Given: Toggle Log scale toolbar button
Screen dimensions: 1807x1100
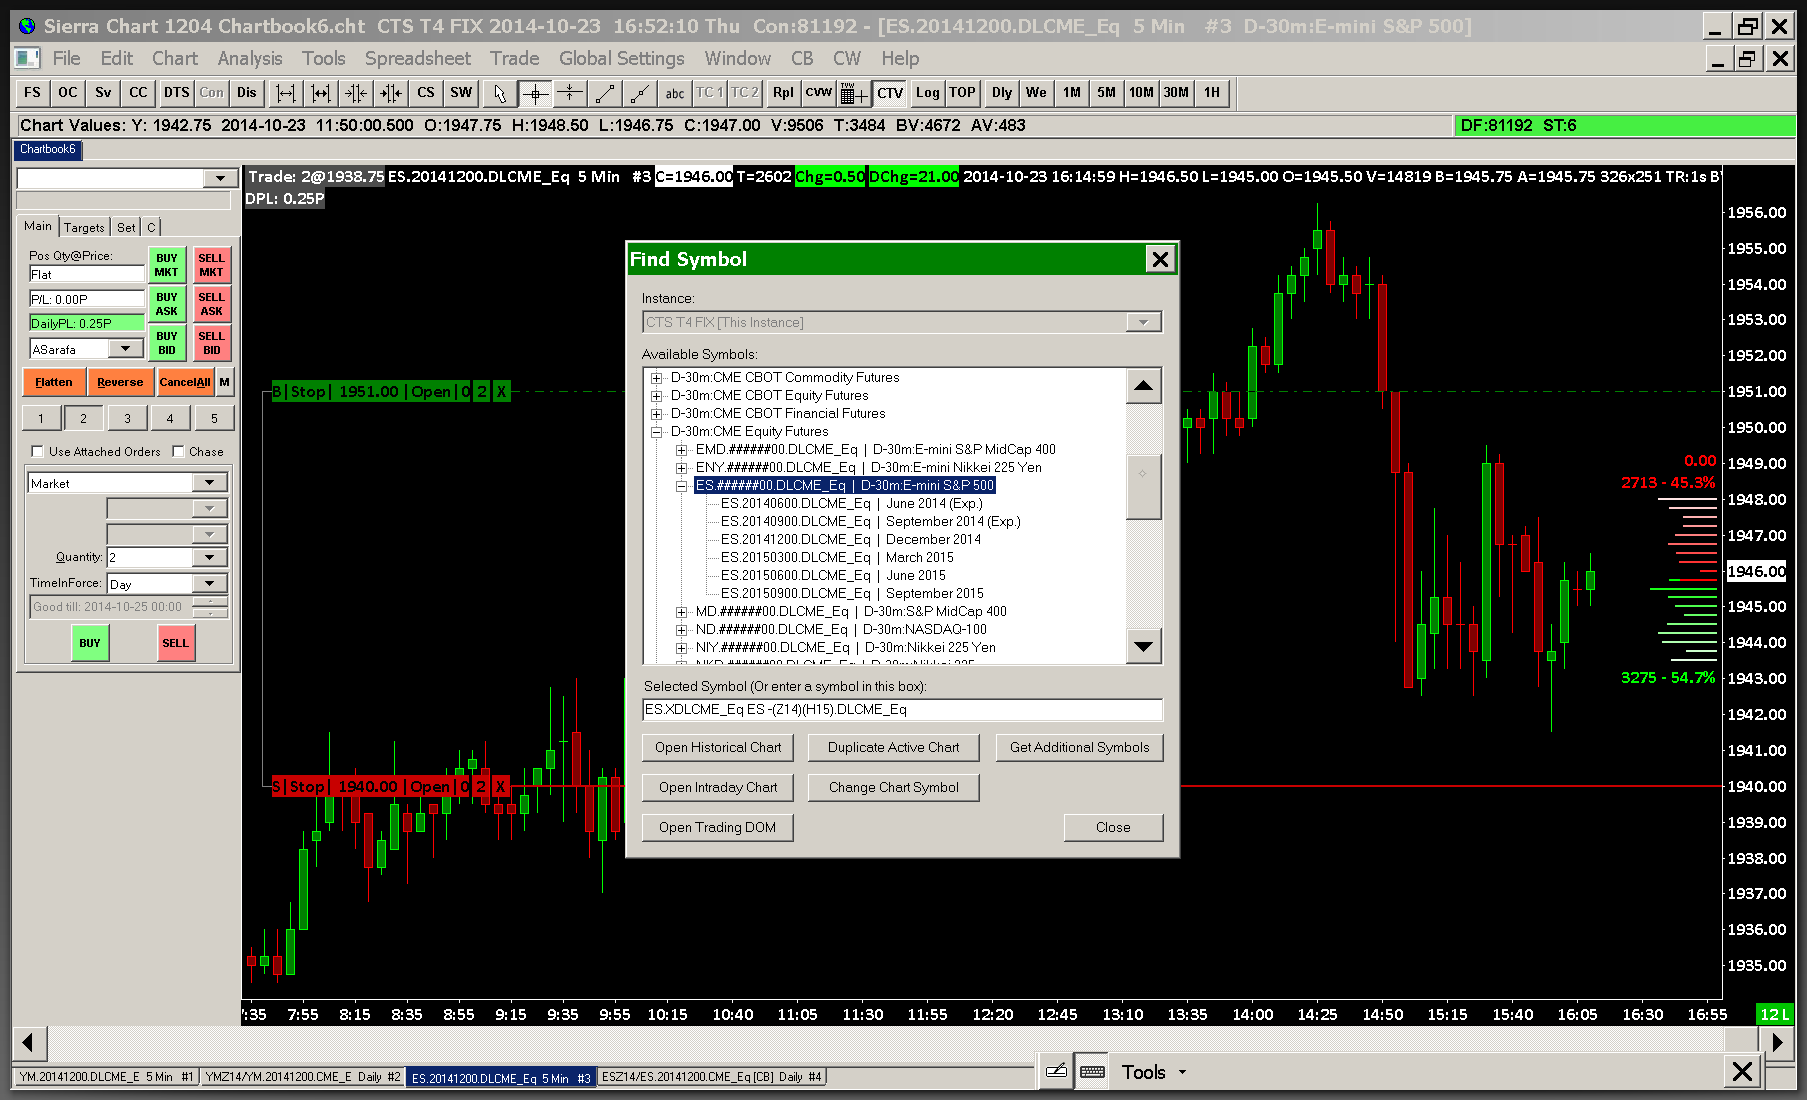Looking at the screenshot, I should [927, 93].
